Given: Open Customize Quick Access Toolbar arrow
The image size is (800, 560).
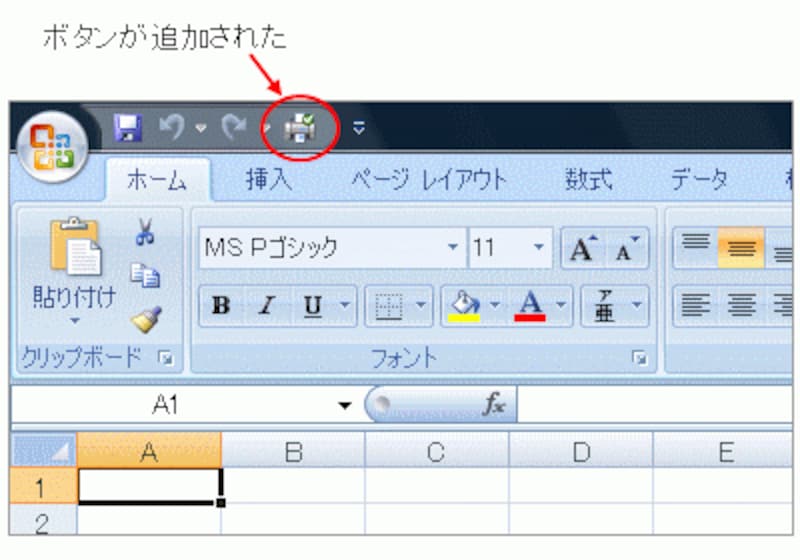Looking at the screenshot, I should [x=359, y=128].
